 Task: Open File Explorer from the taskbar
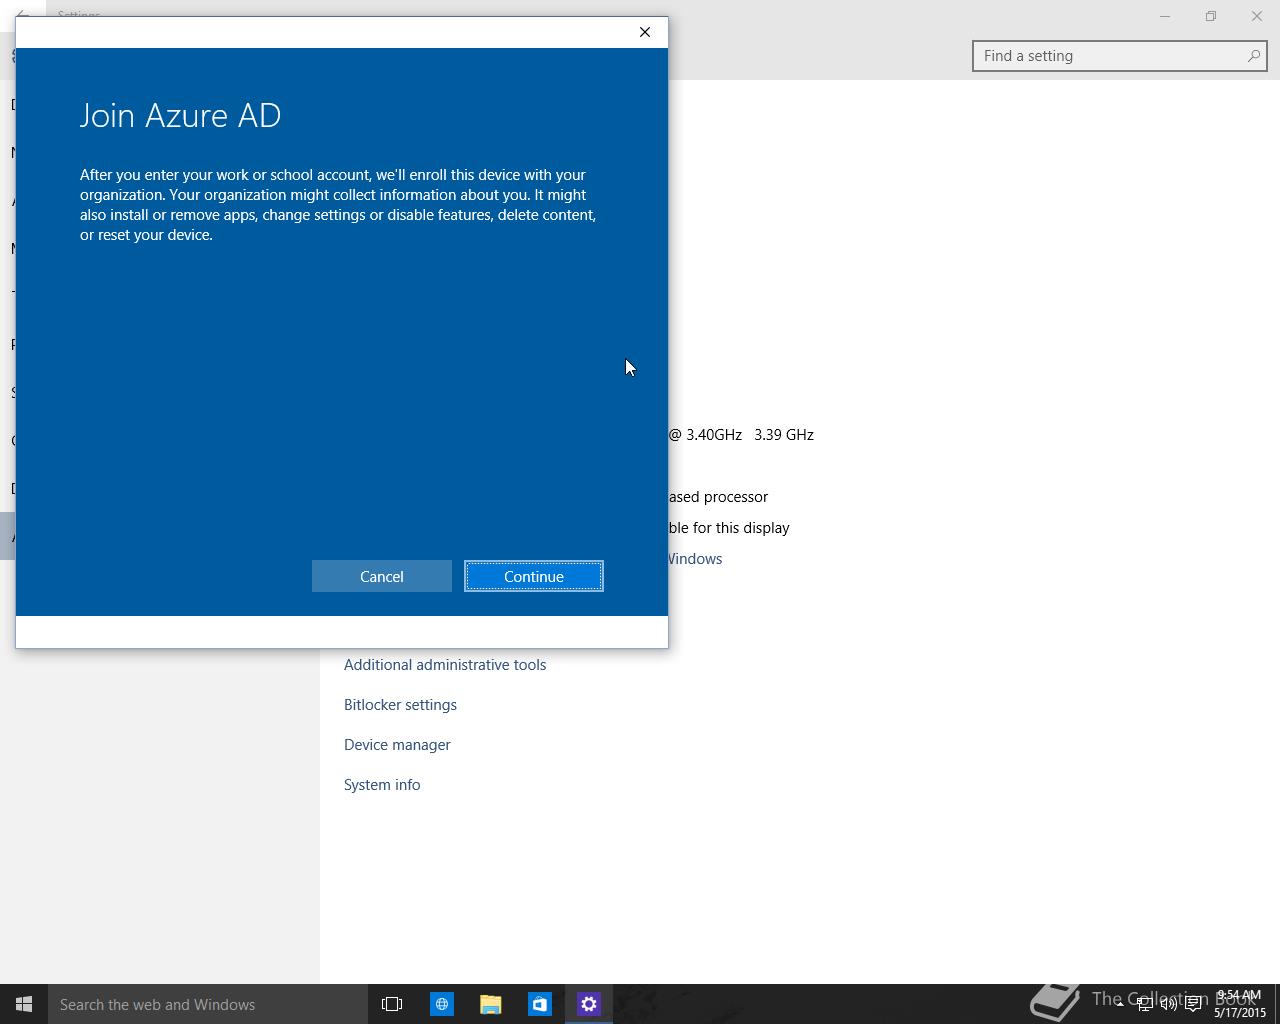click(x=490, y=1004)
